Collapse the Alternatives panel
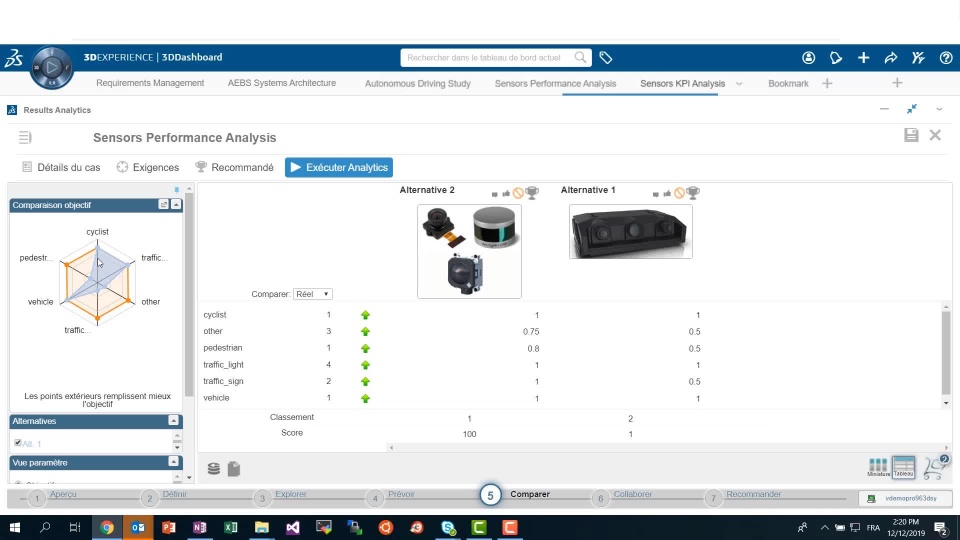The height and width of the screenshot is (540, 960). click(173, 421)
